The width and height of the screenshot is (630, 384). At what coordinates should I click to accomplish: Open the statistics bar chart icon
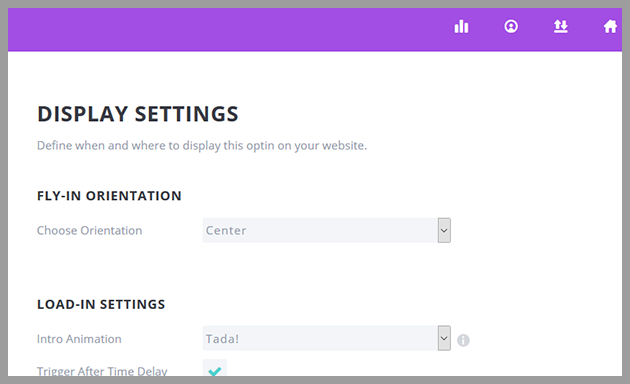461,27
